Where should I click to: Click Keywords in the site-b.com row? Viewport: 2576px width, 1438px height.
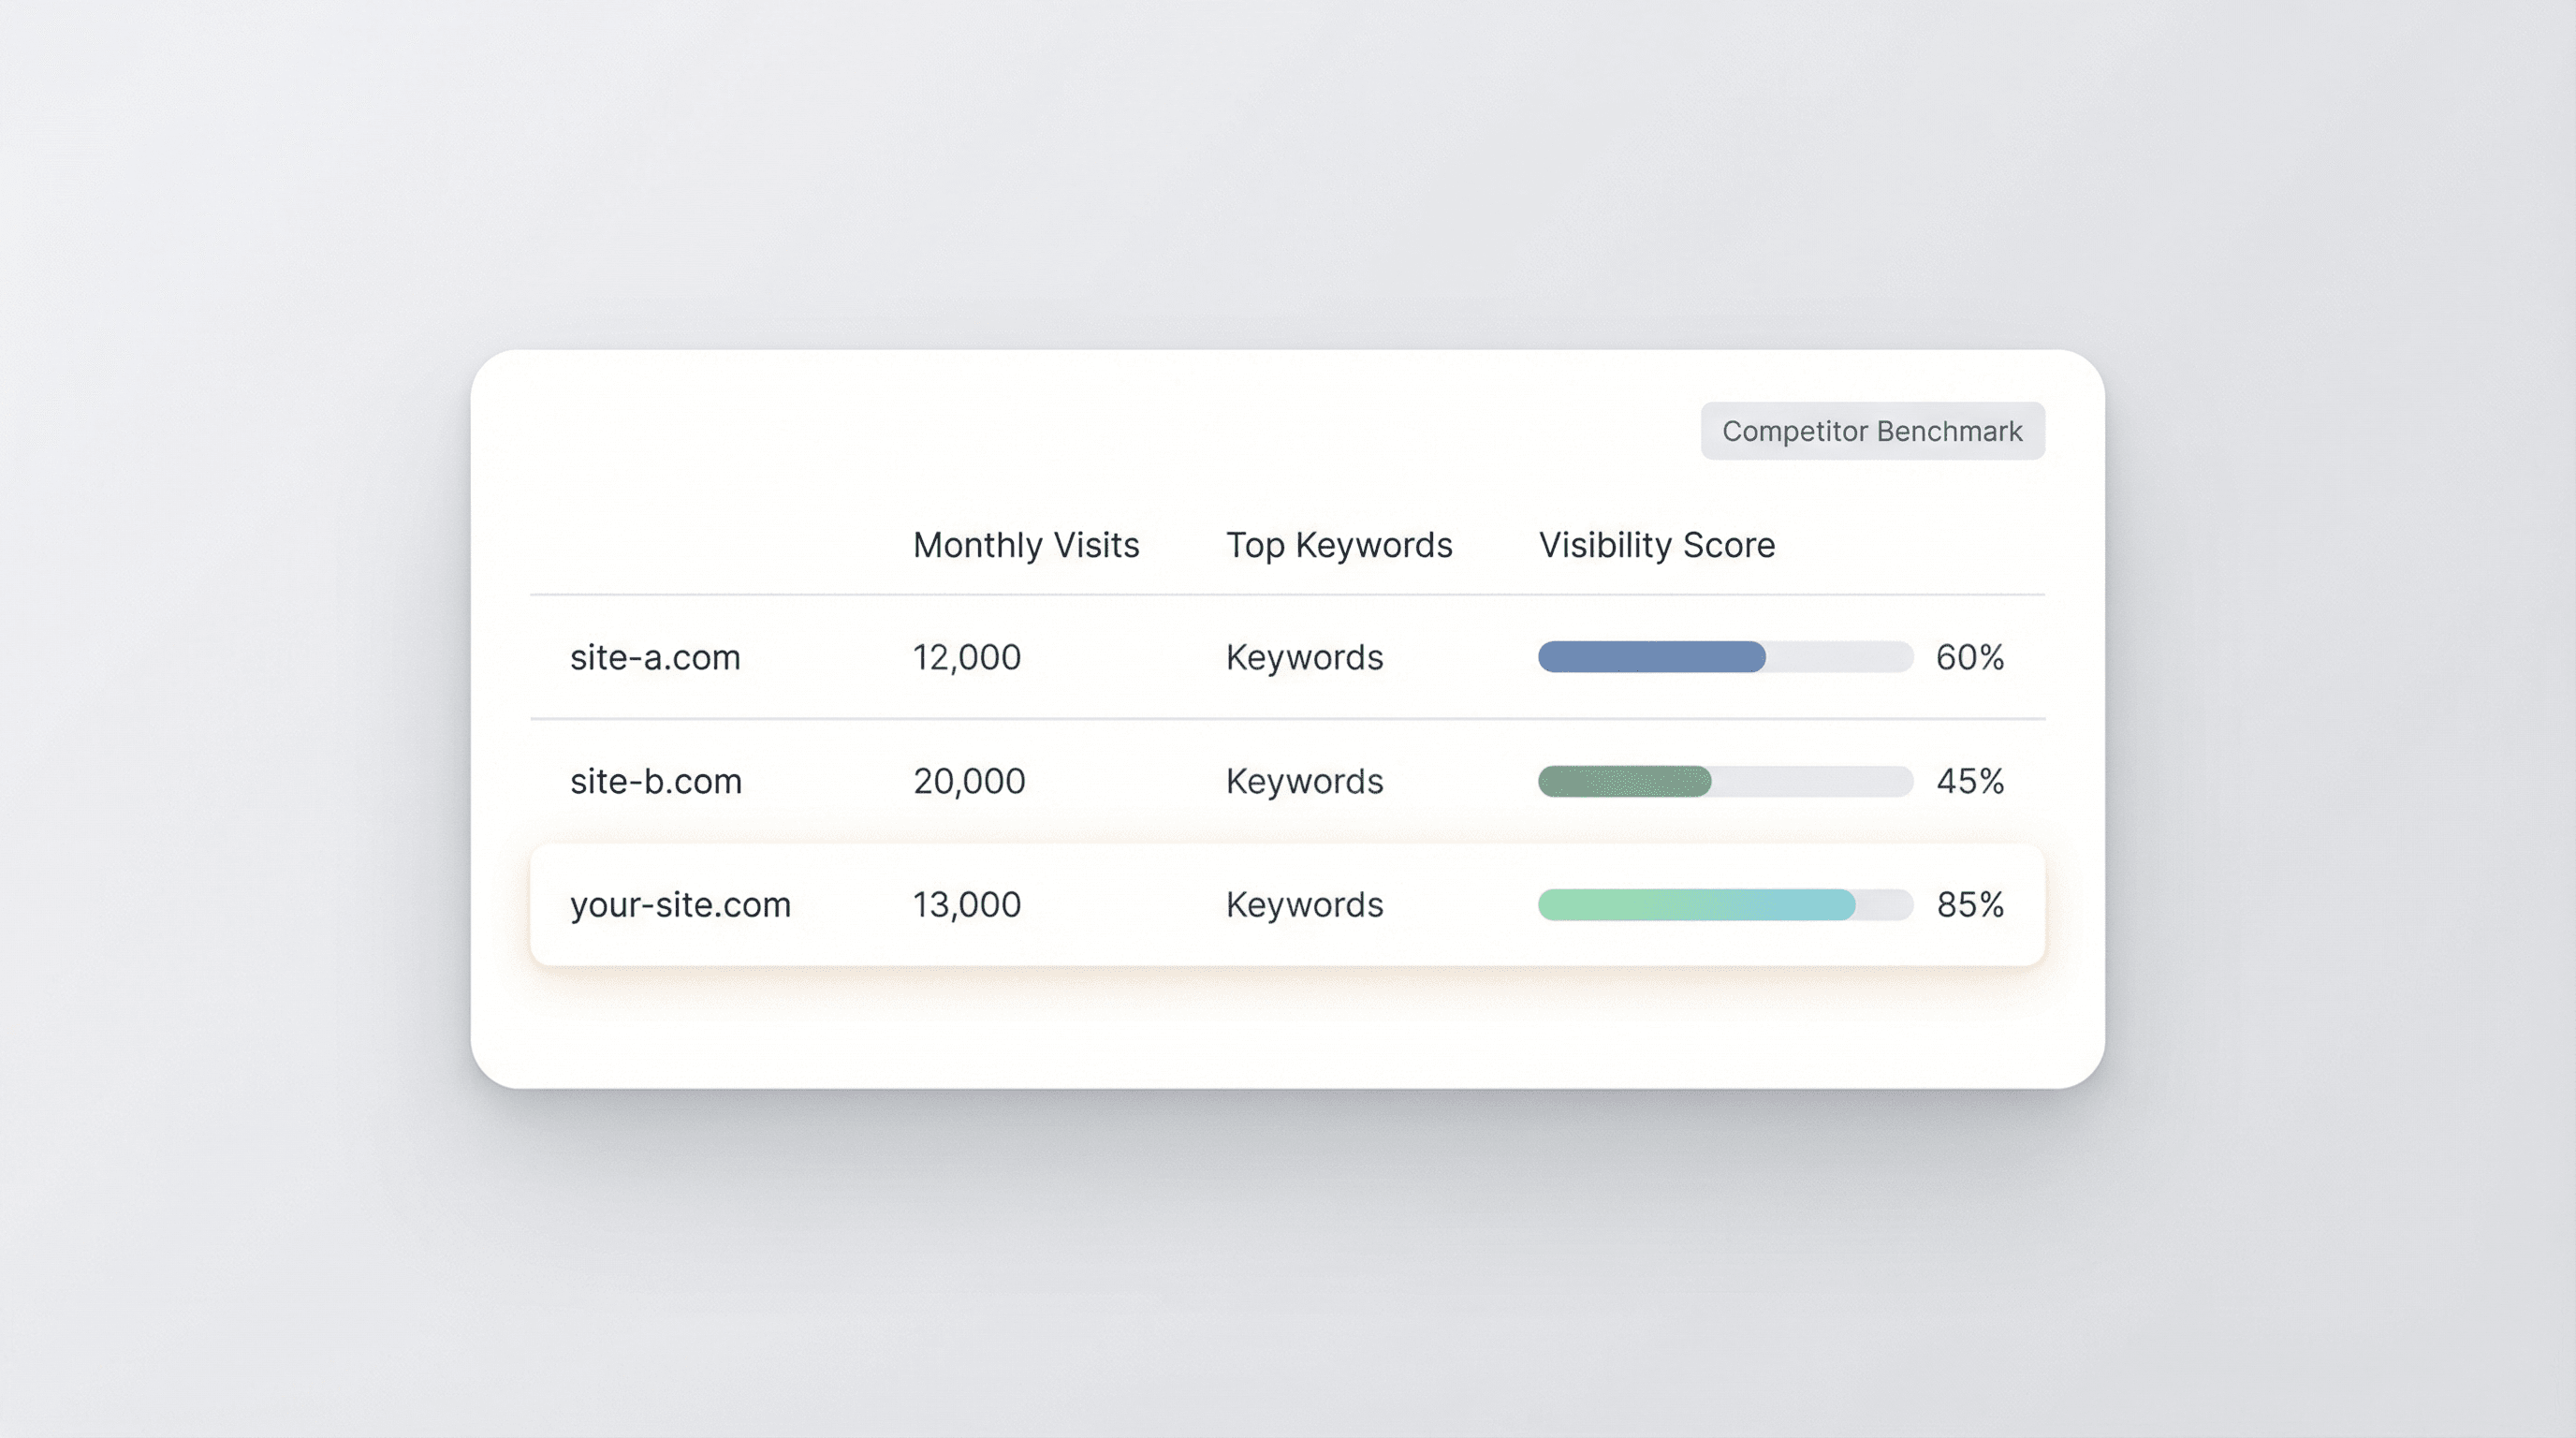pyautogui.click(x=1304, y=781)
